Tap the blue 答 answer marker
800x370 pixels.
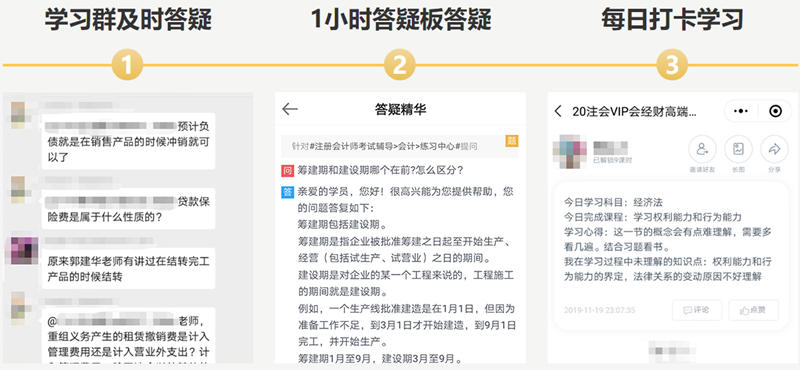(288, 192)
